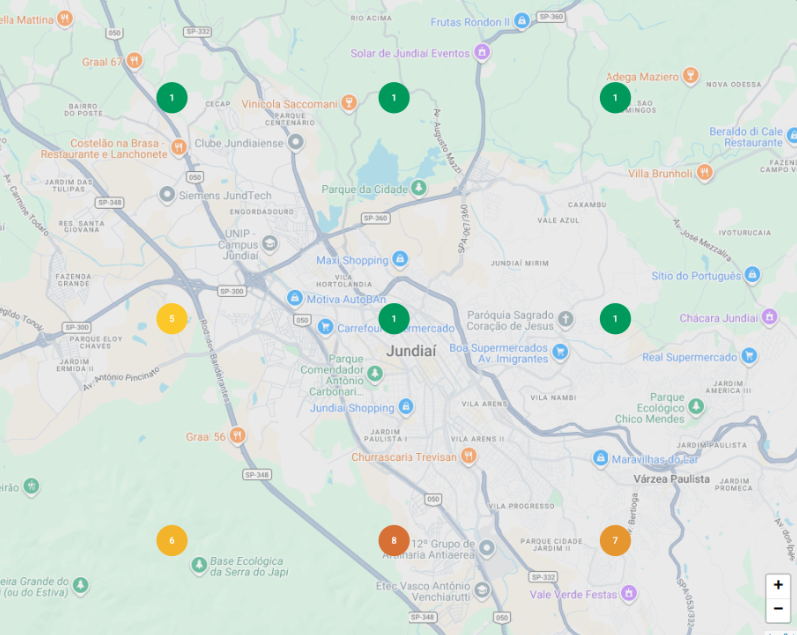This screenshot has height=635, width=797.
Task: Select the Graal 67 restaurant pin
Action: tap(134, 61)
